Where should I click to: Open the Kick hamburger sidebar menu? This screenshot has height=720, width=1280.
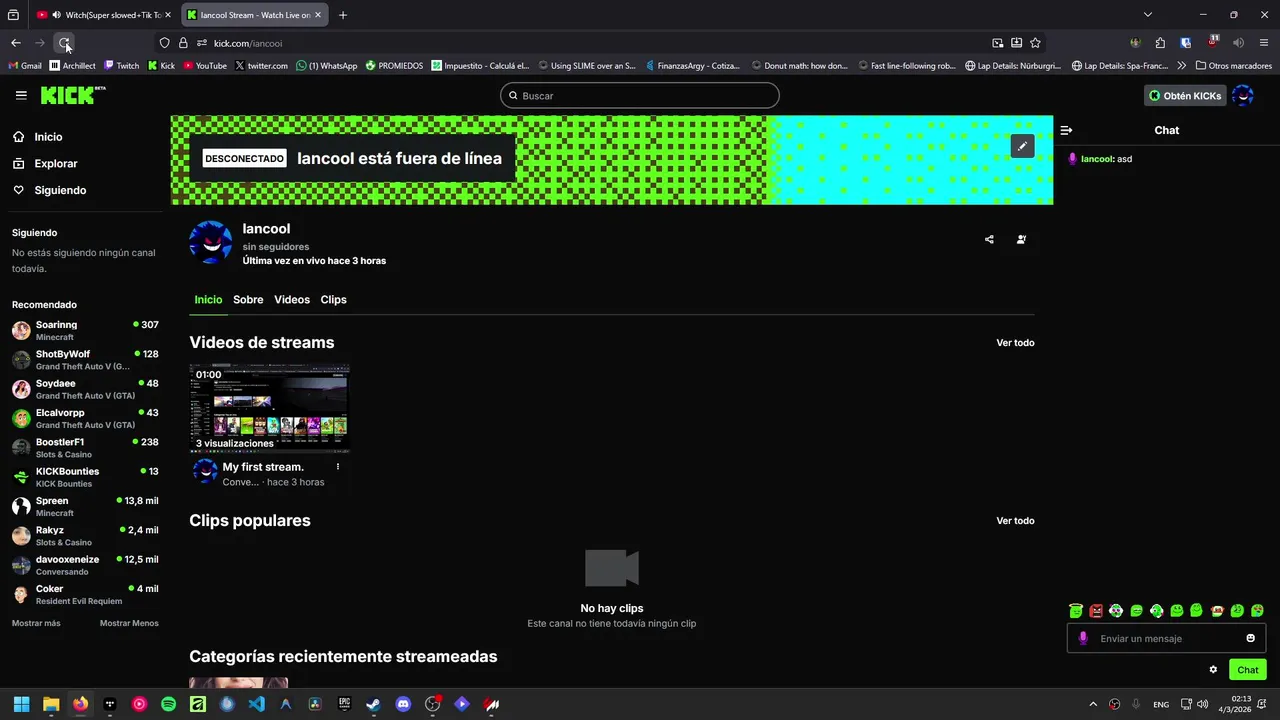21,95
